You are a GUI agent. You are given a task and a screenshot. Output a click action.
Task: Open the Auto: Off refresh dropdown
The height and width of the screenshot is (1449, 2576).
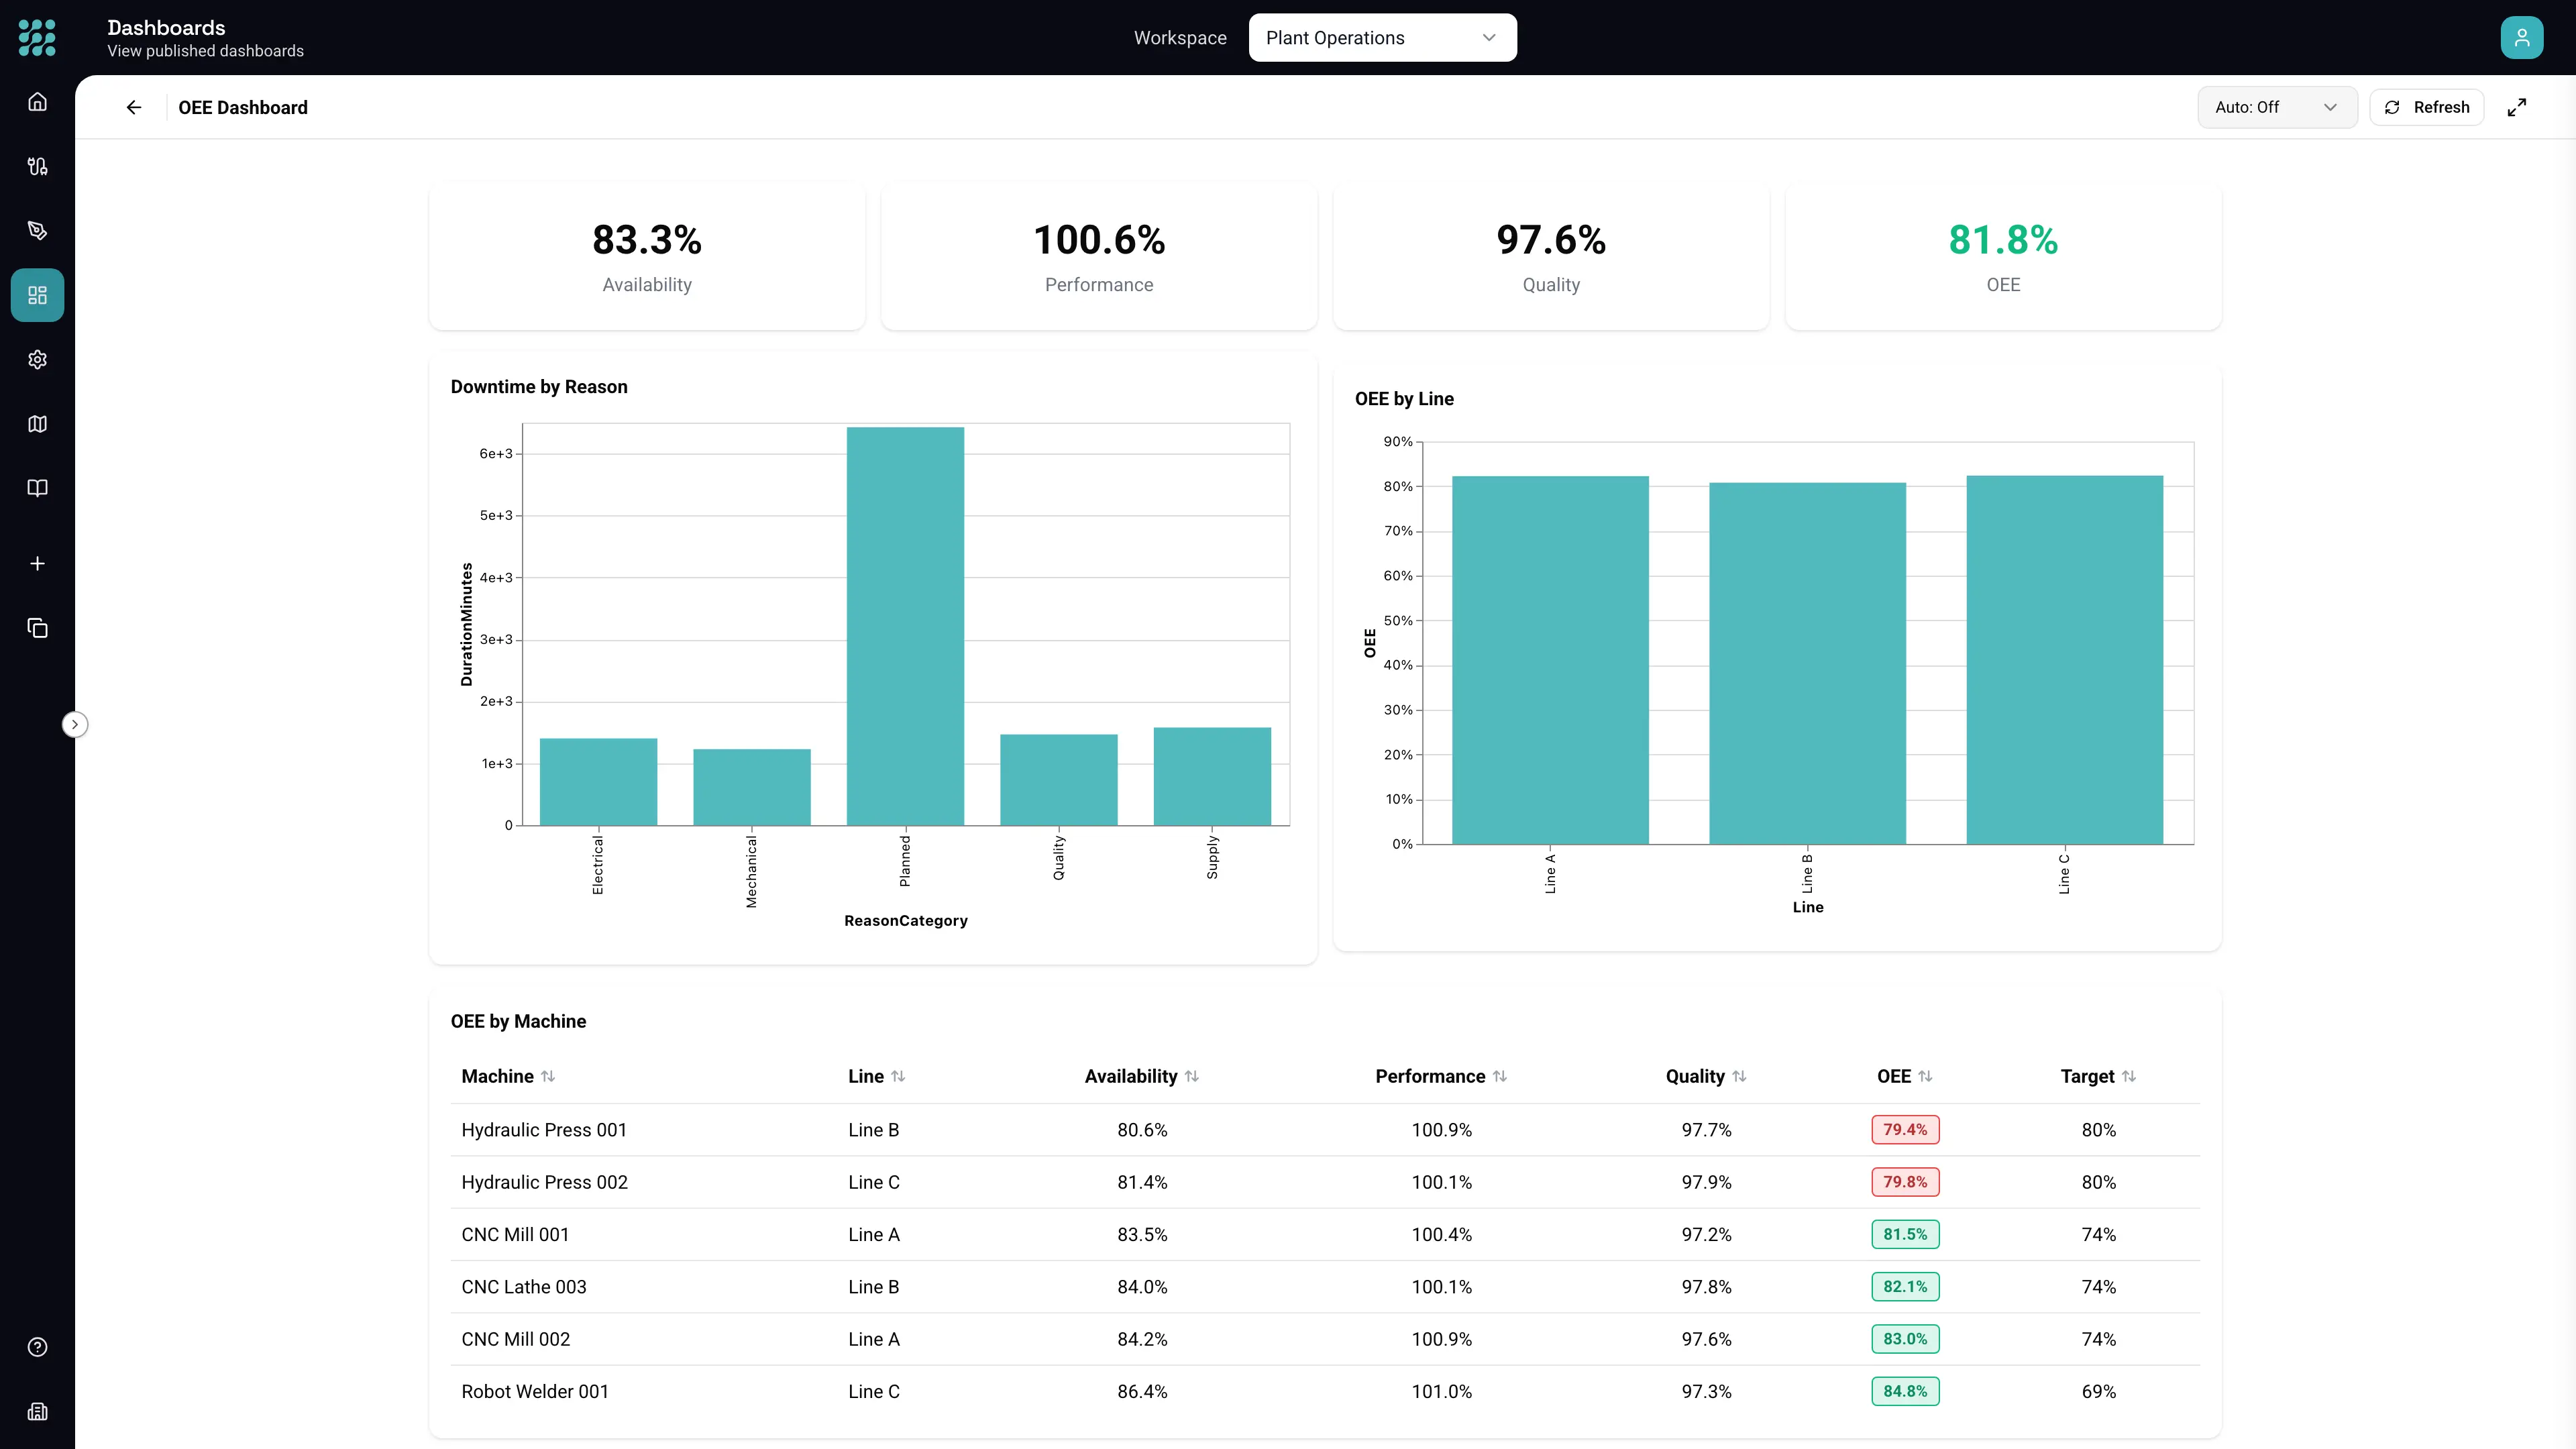point(2277,107)
